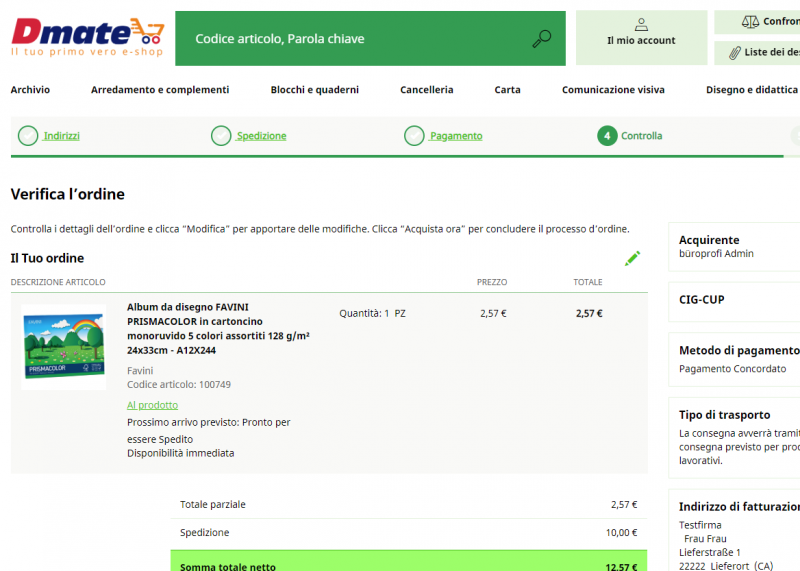Screen dimensions: 800x571
Task: Open the Al prodotto link
Action: (x=153, y=405)
